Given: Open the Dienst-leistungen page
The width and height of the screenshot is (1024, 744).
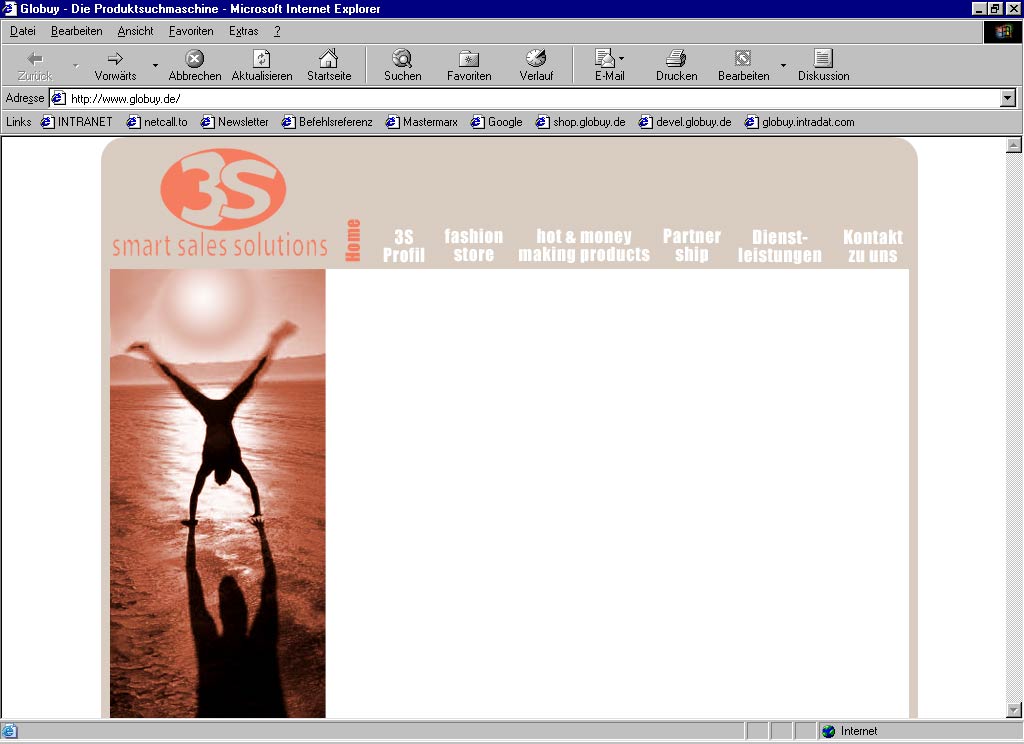Looking at the screenshot, I should pos(780,246).
